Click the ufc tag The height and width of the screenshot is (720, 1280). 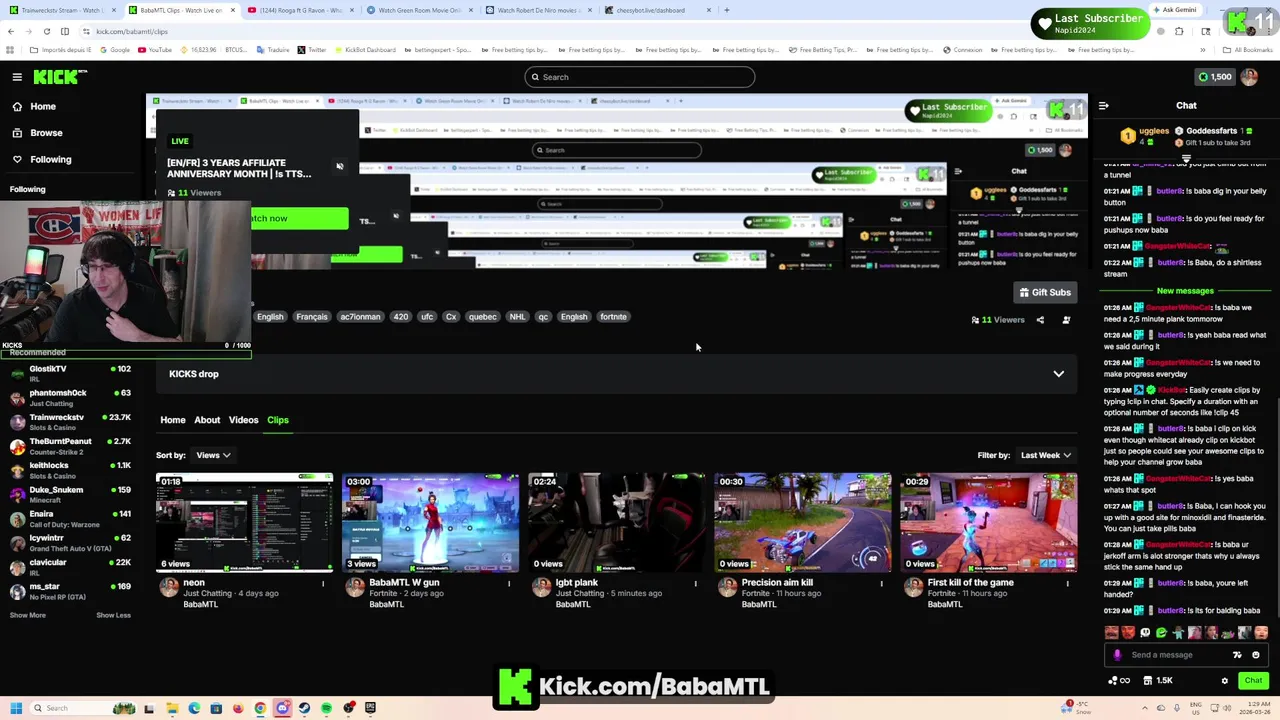point(427,317)
